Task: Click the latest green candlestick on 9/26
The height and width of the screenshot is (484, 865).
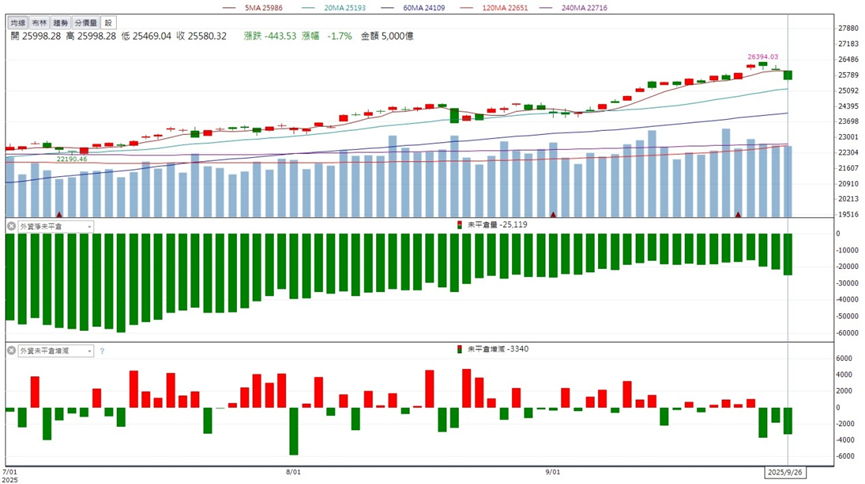Action: (788, 75)
